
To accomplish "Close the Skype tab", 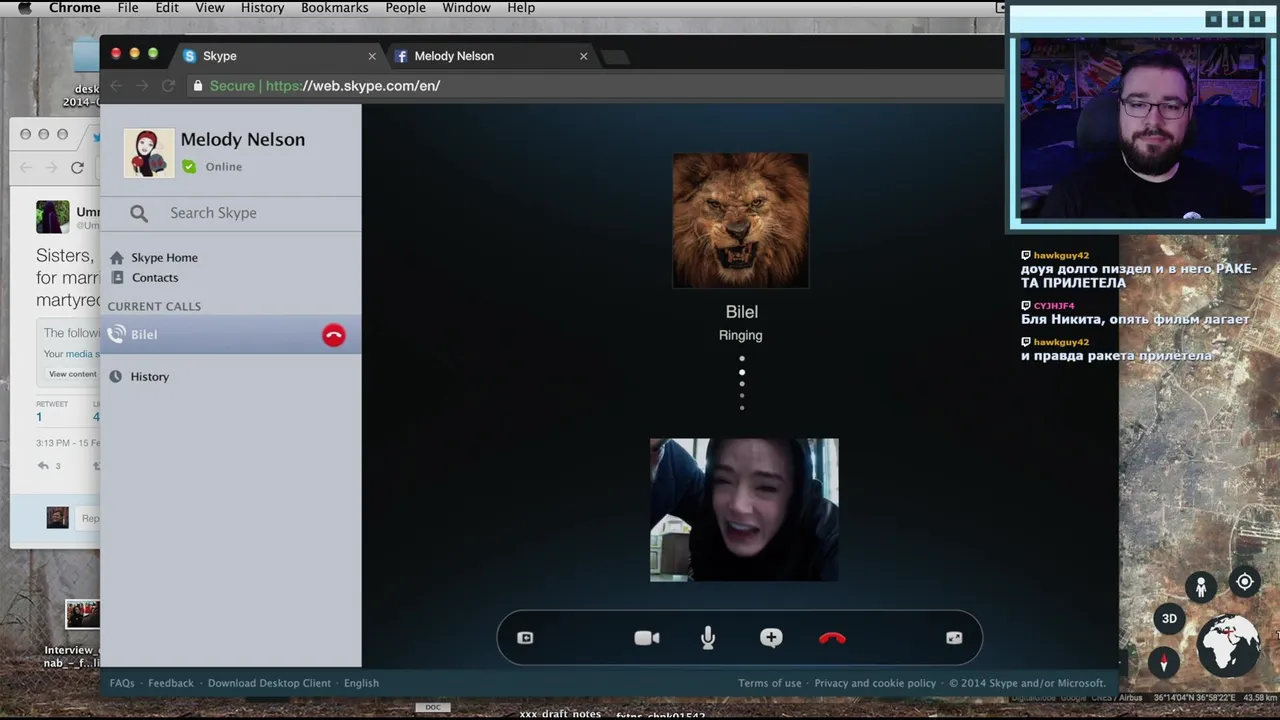I will 372,56.
